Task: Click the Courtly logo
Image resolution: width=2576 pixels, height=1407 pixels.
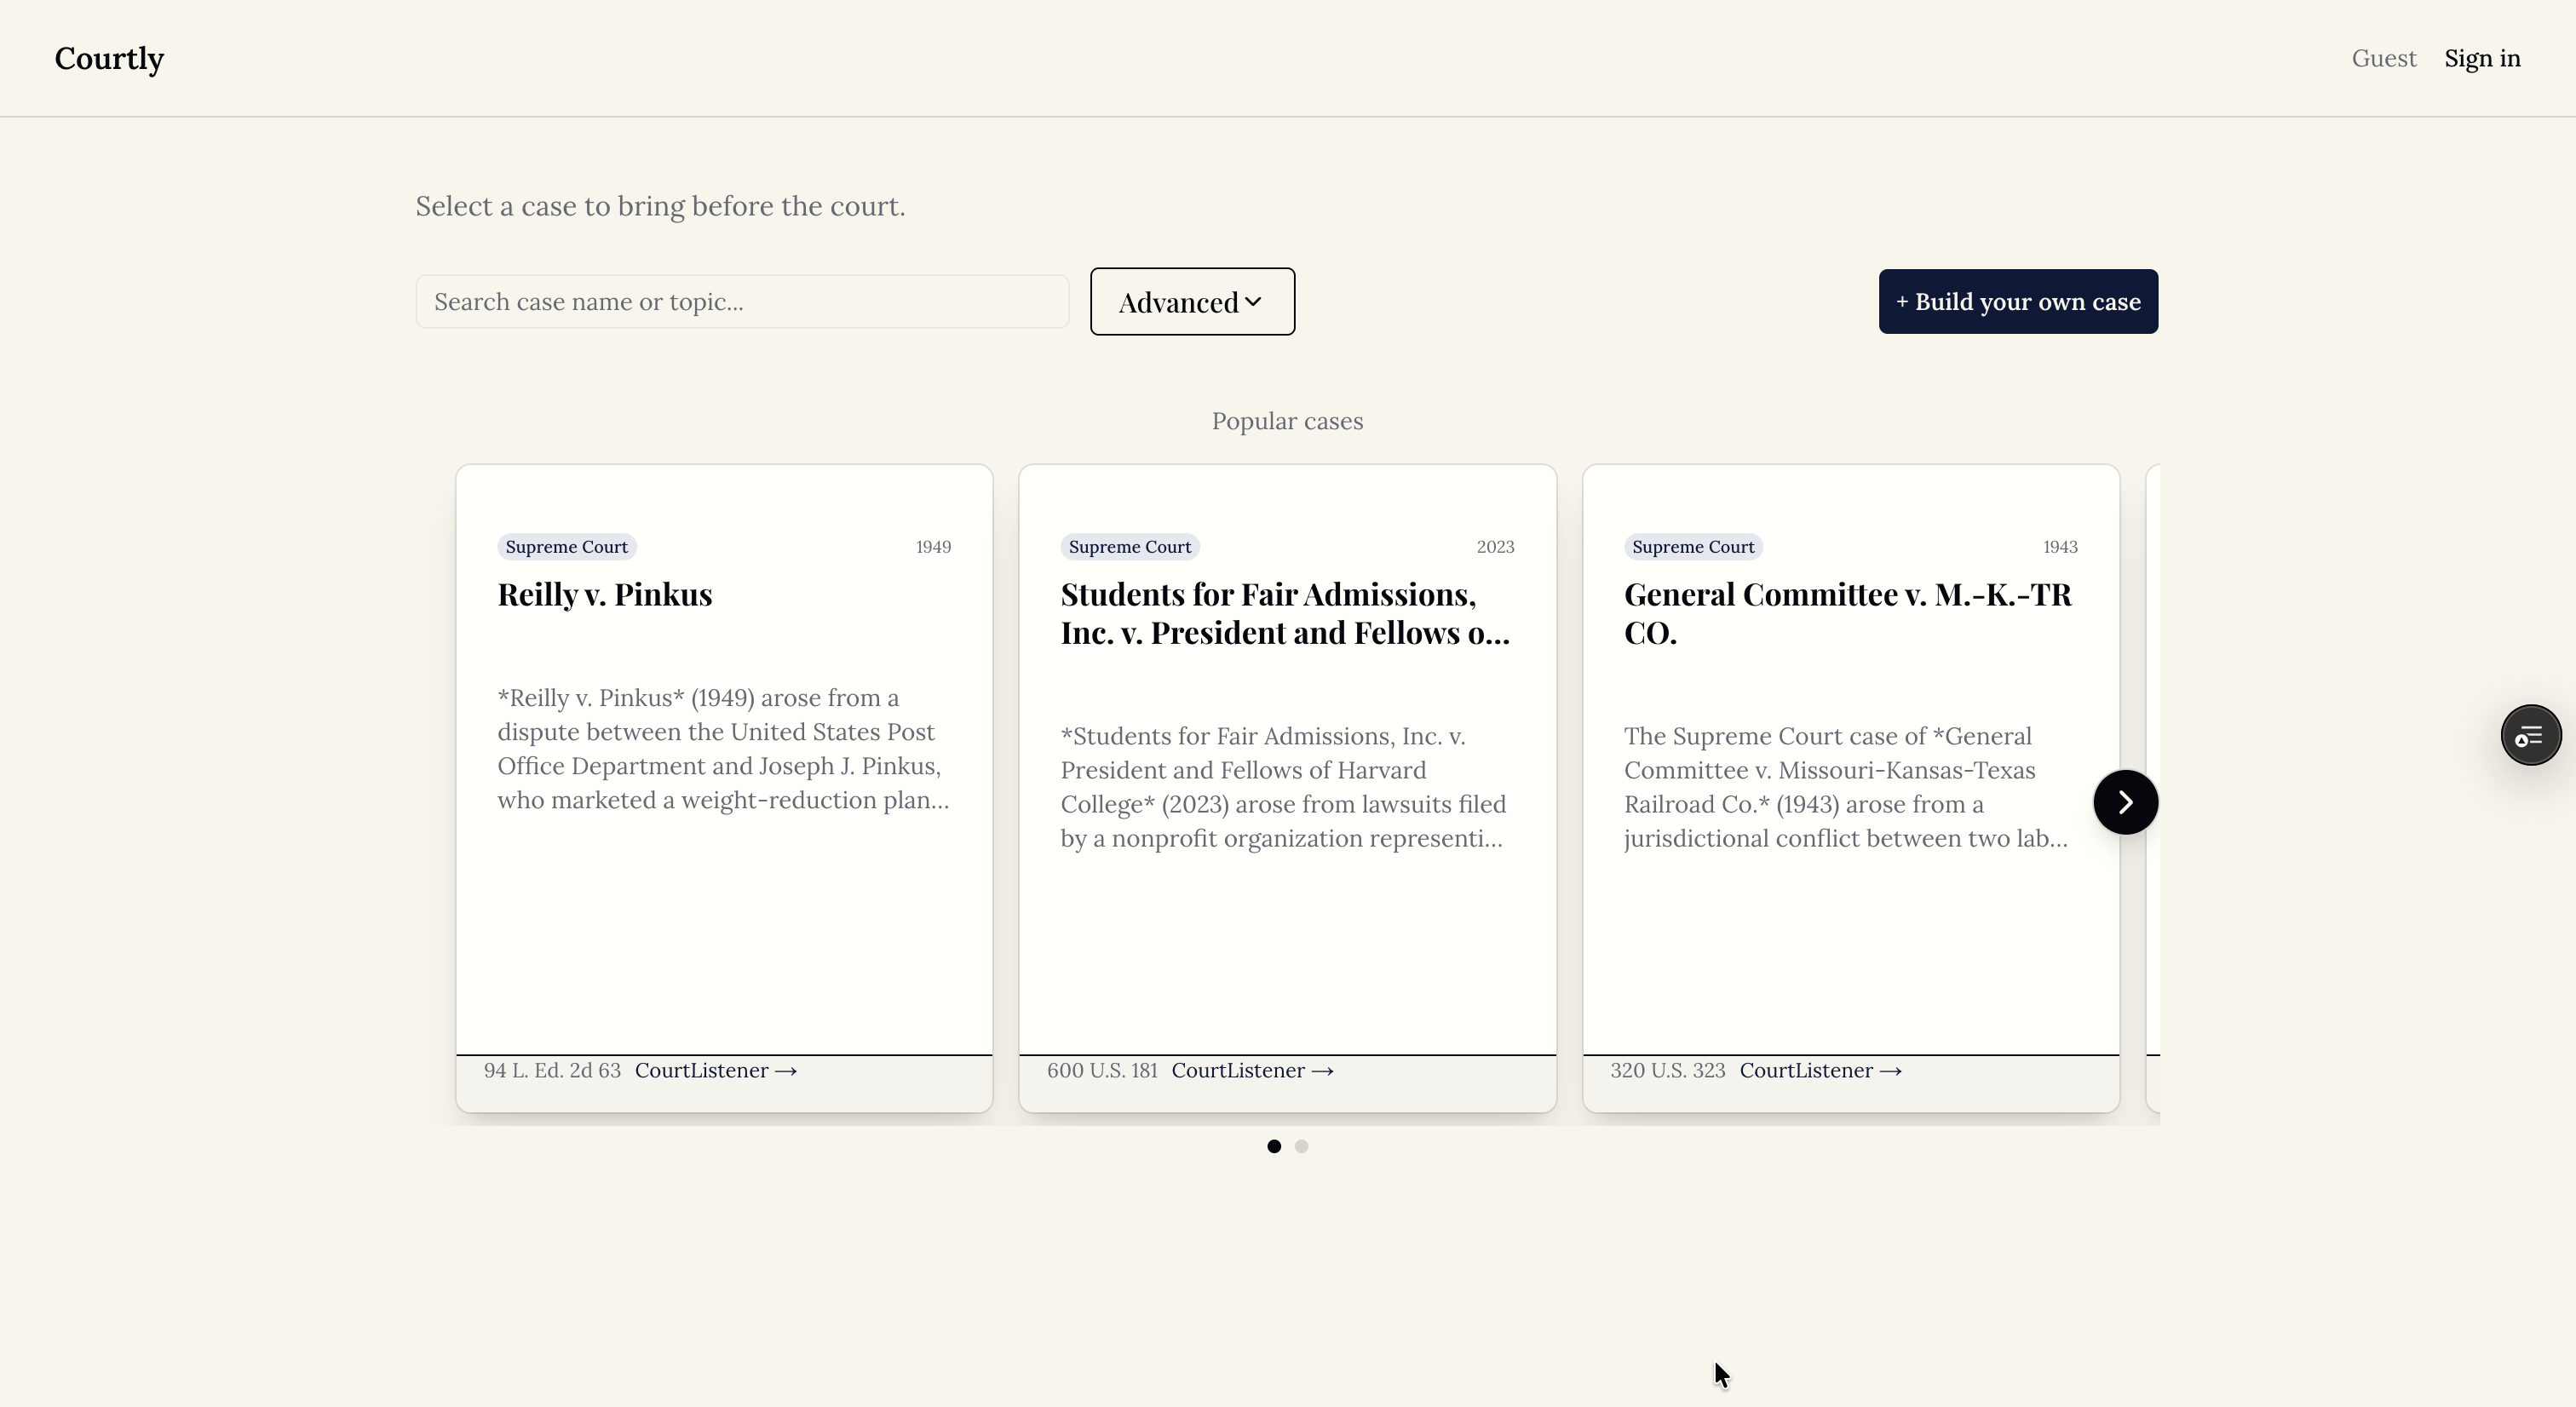Action: (x=109, y=58)
